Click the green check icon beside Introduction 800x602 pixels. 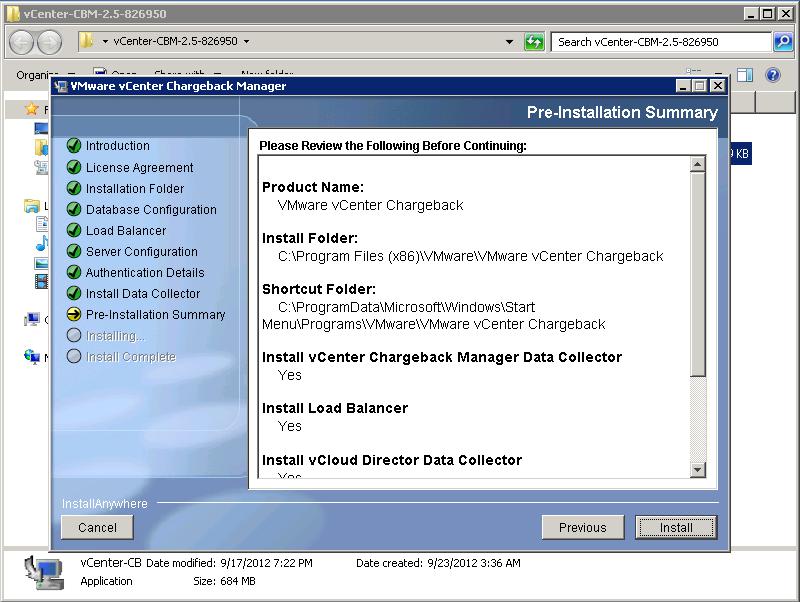click(74, 146)
